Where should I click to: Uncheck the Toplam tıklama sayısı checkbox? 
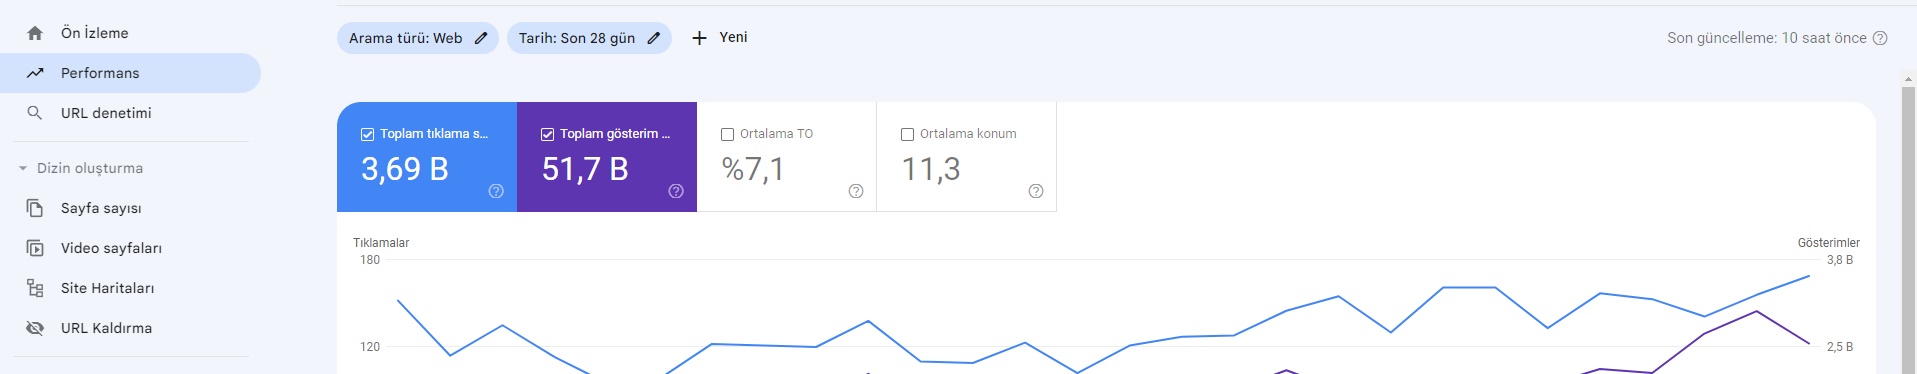[367, 134]
